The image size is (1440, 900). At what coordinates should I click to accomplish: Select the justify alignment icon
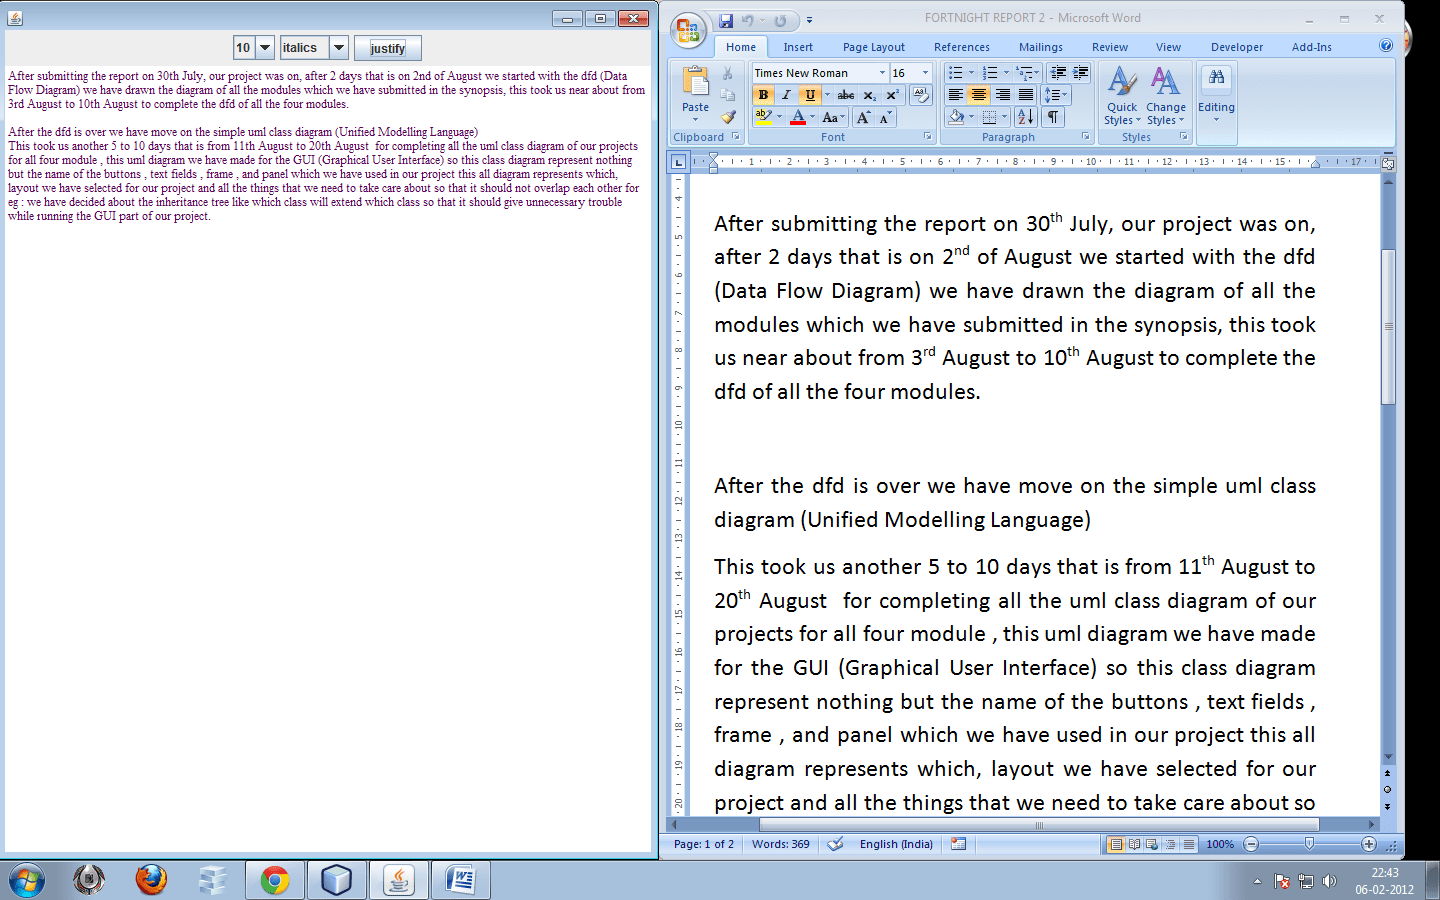pyautogui.click(x=1024, y=95)
